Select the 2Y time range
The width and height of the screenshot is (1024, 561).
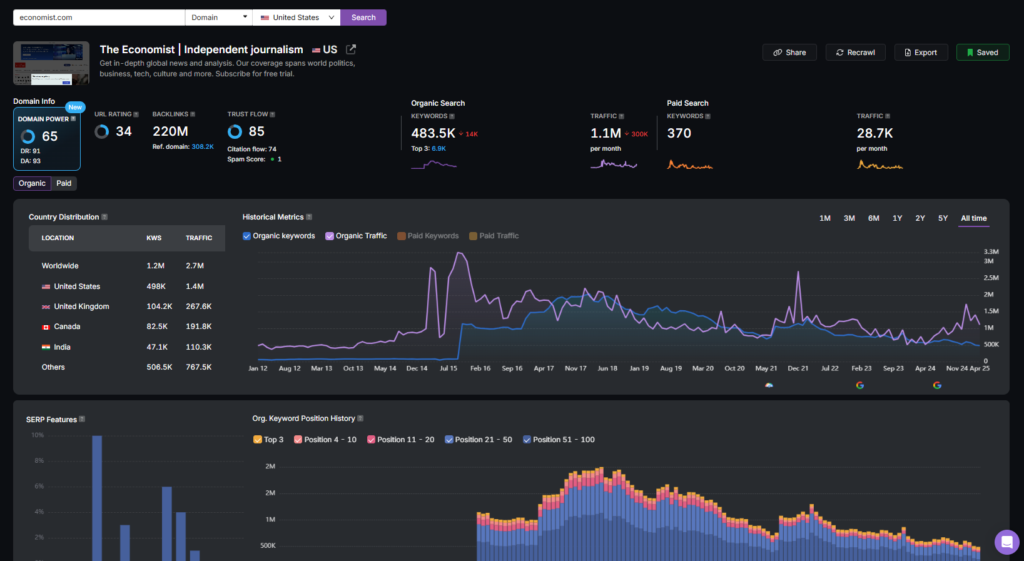pos(920,218)
